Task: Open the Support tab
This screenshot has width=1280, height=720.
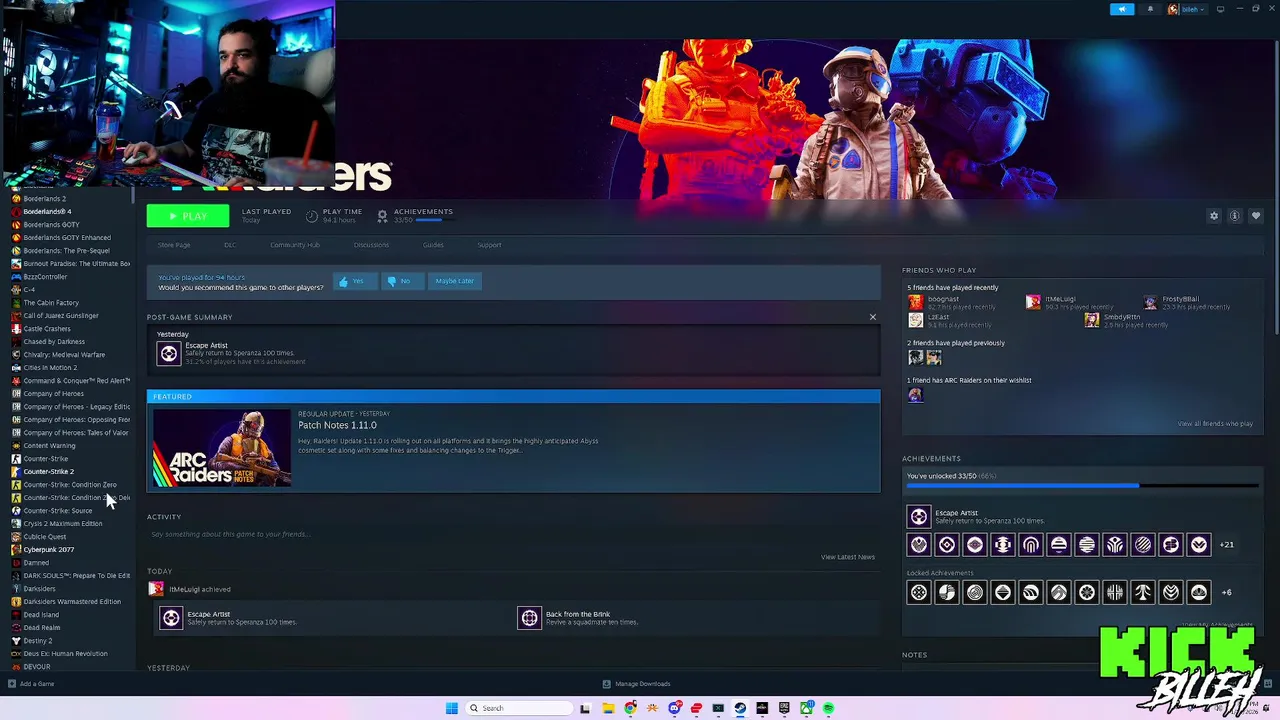Action: coord(489,245)
